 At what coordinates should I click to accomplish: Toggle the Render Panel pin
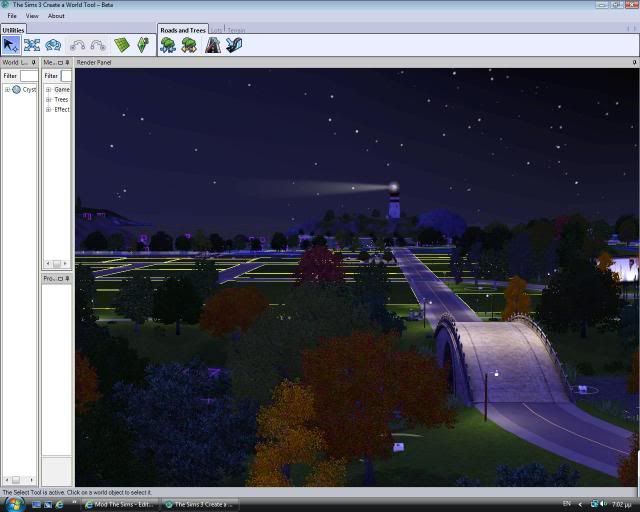point(634,62)
